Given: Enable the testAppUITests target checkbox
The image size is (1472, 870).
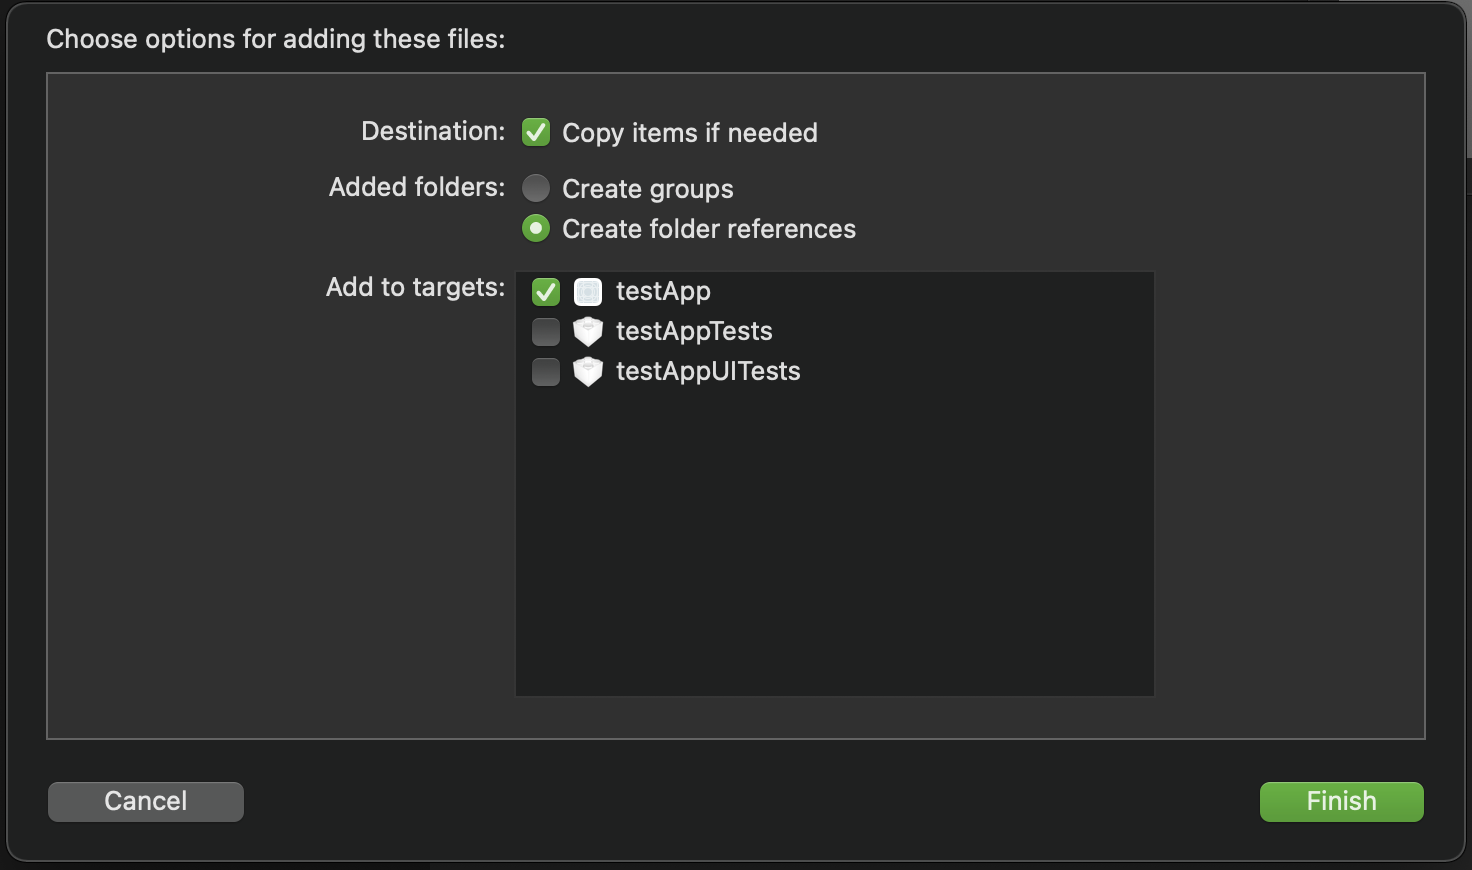Looking at the screenshot, I should coord(546,371).
